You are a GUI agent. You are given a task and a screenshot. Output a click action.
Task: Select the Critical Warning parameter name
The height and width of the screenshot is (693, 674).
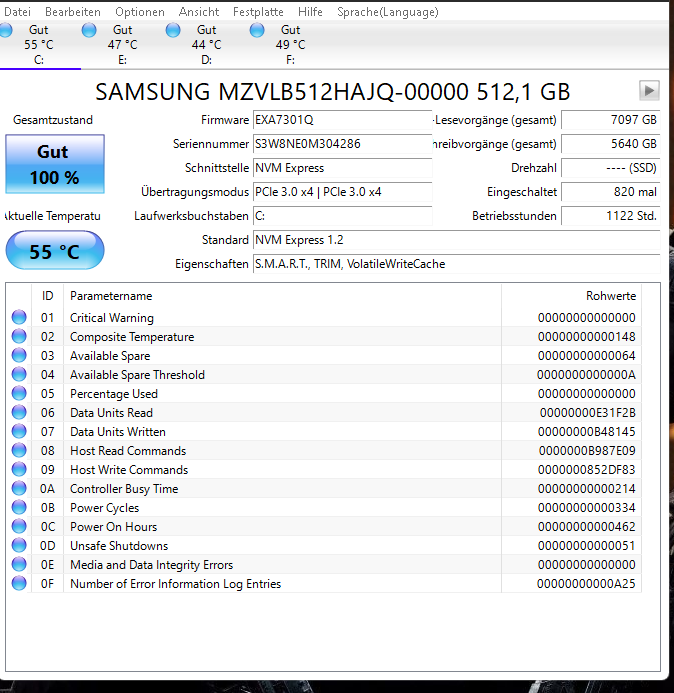(x=112, y=318)
